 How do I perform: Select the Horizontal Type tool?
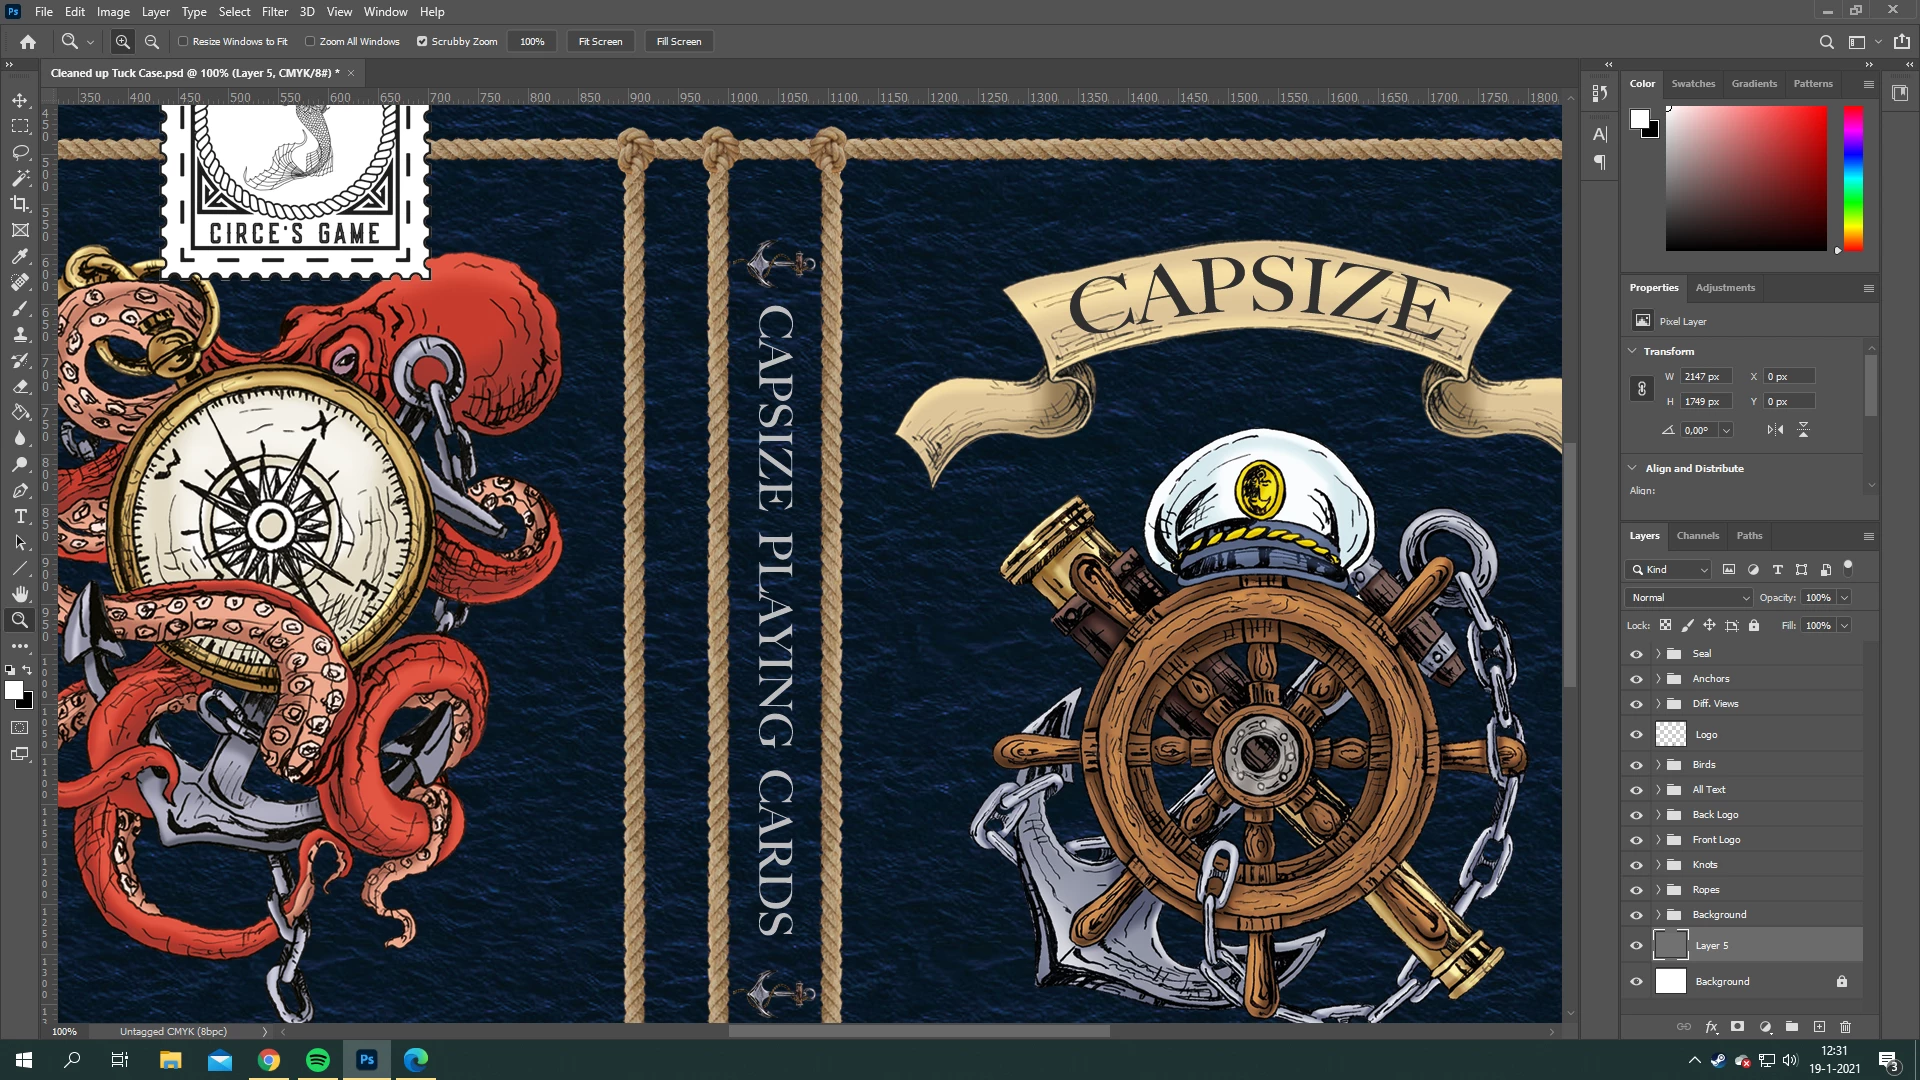pyautogui.click(x=20, y=516)
